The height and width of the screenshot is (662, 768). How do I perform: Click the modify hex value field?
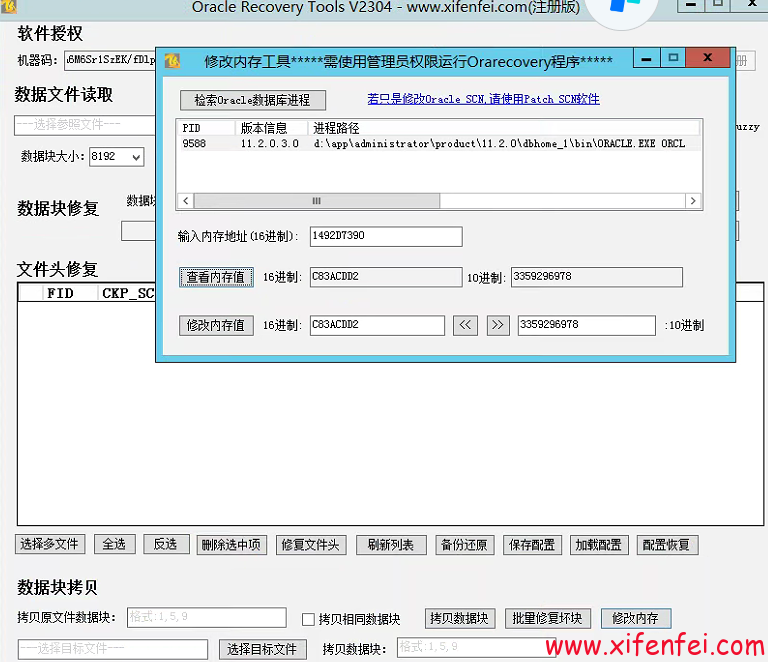coord(377,325)
